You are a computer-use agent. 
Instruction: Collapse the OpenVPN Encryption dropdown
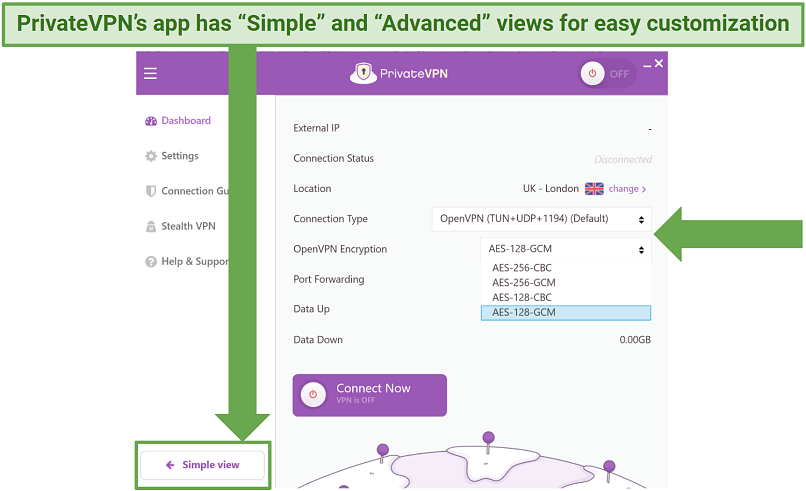pyautogui.click(x=565, y=249)
